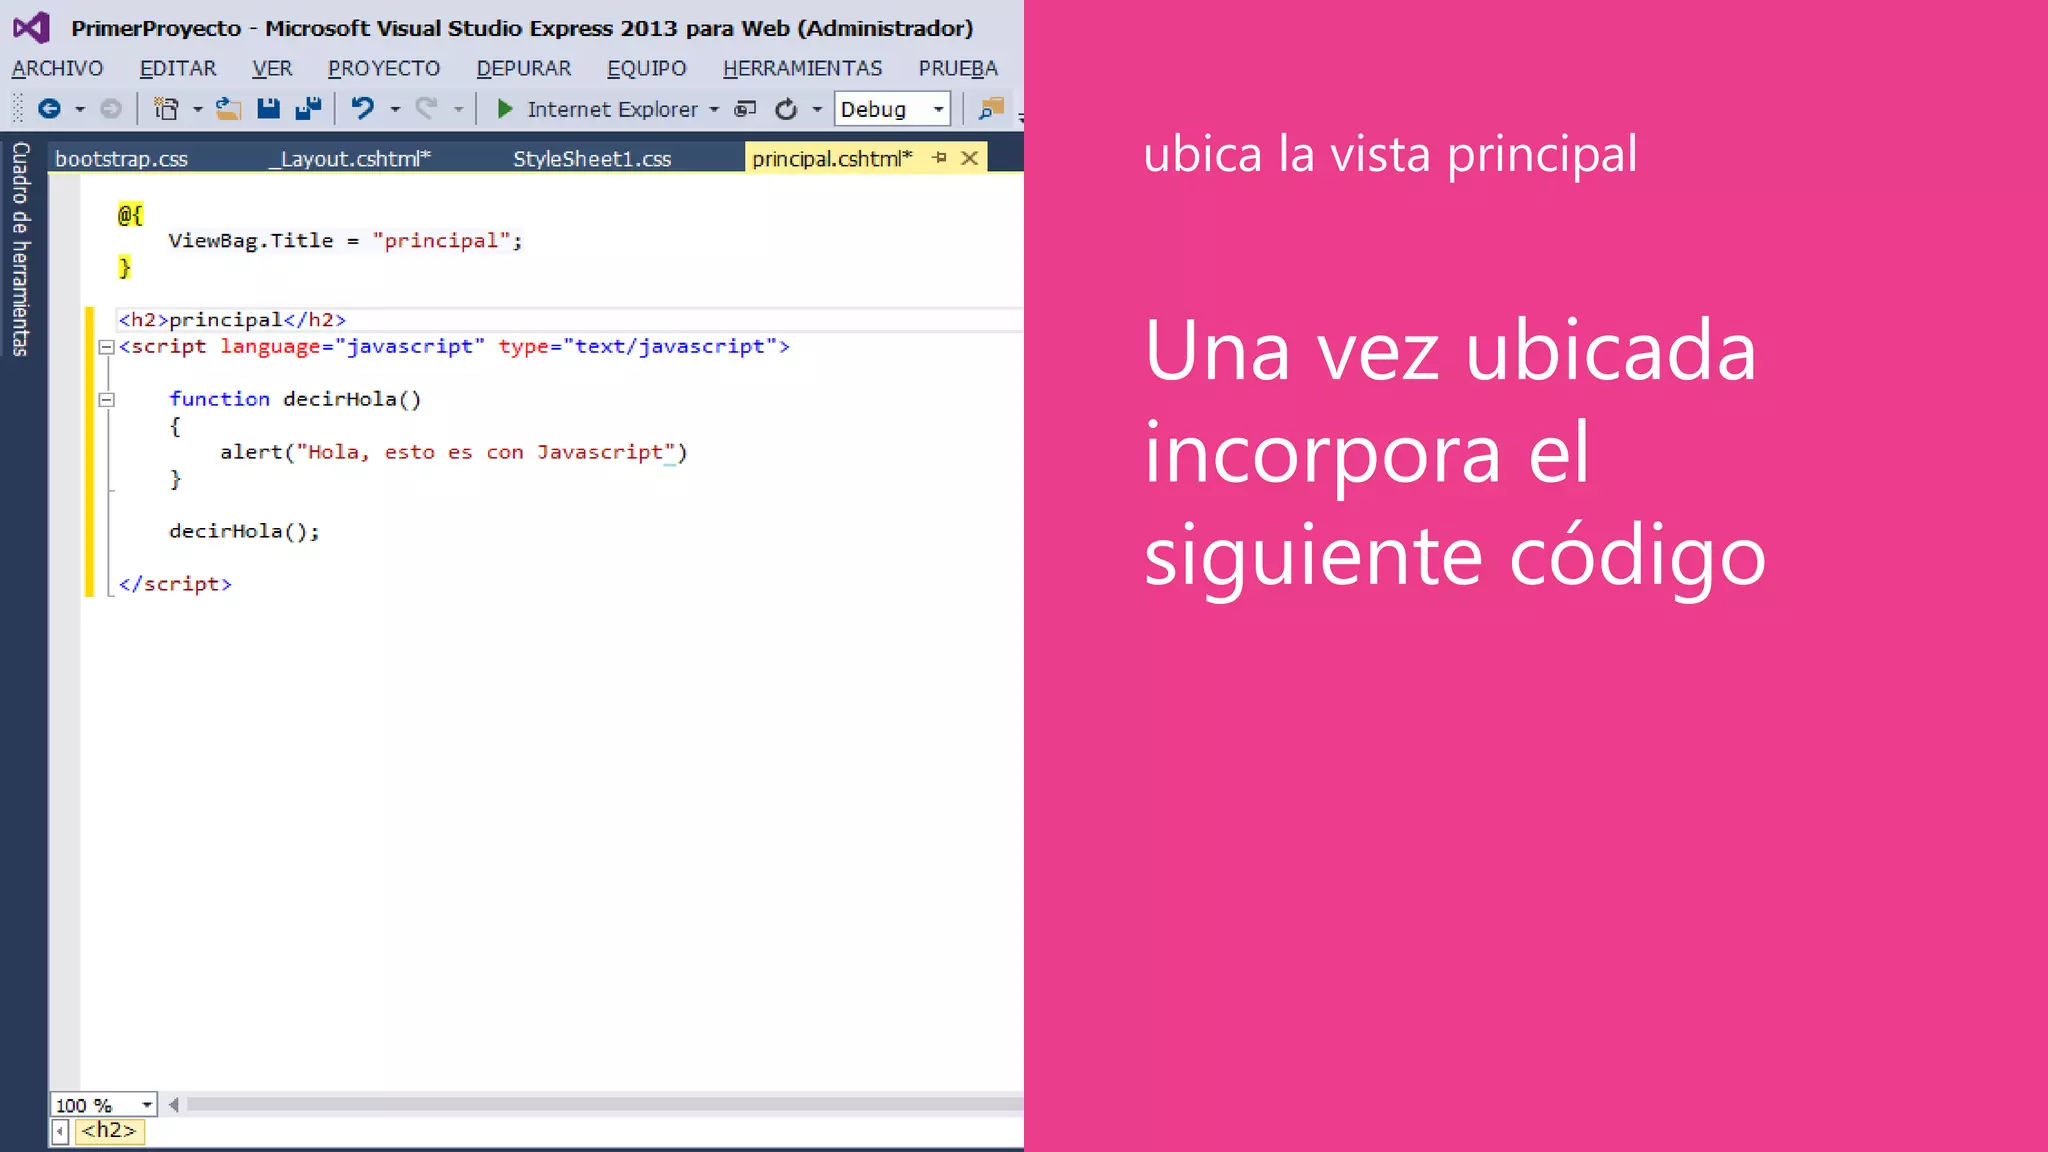This screenshot has height=1152, width=2048.
Task: Click the alert "Hola, esto es con Javascript" line
Action: (454, 452)
